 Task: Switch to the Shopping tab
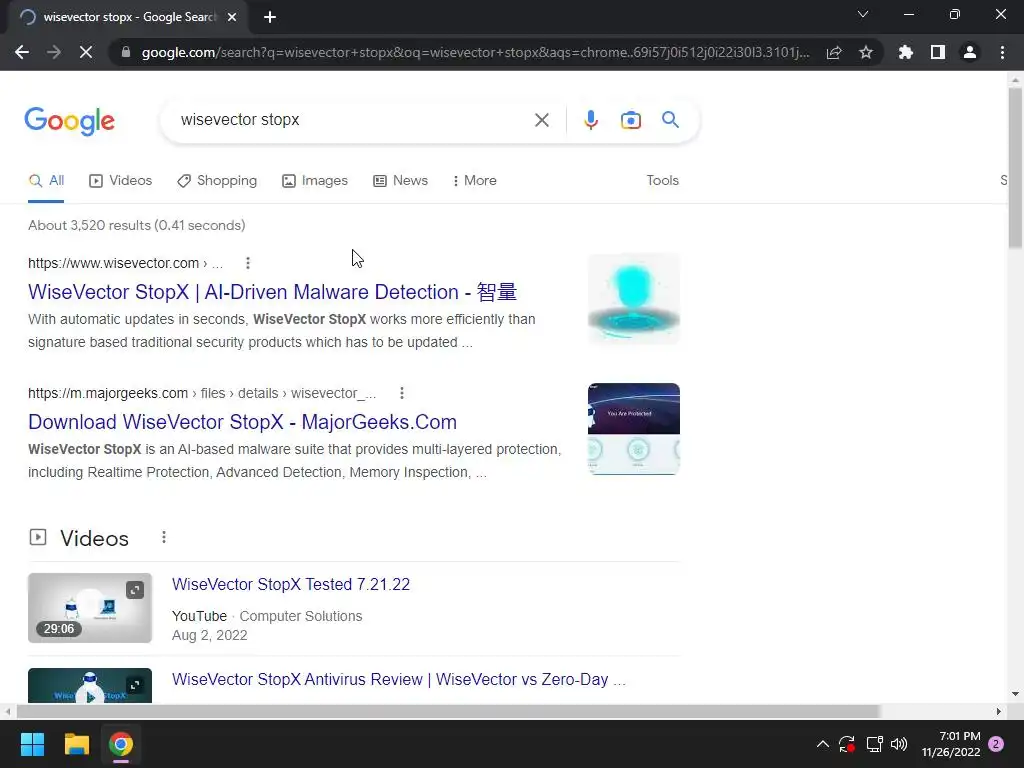[217, 181]
